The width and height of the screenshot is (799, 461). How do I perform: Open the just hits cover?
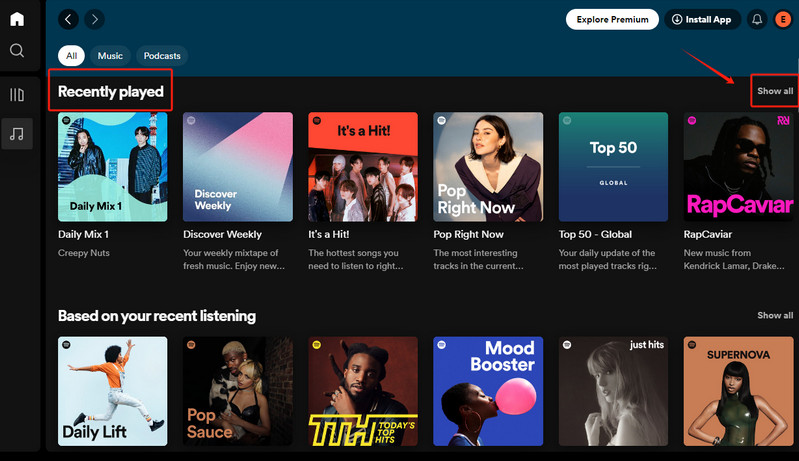coord(613,391)
